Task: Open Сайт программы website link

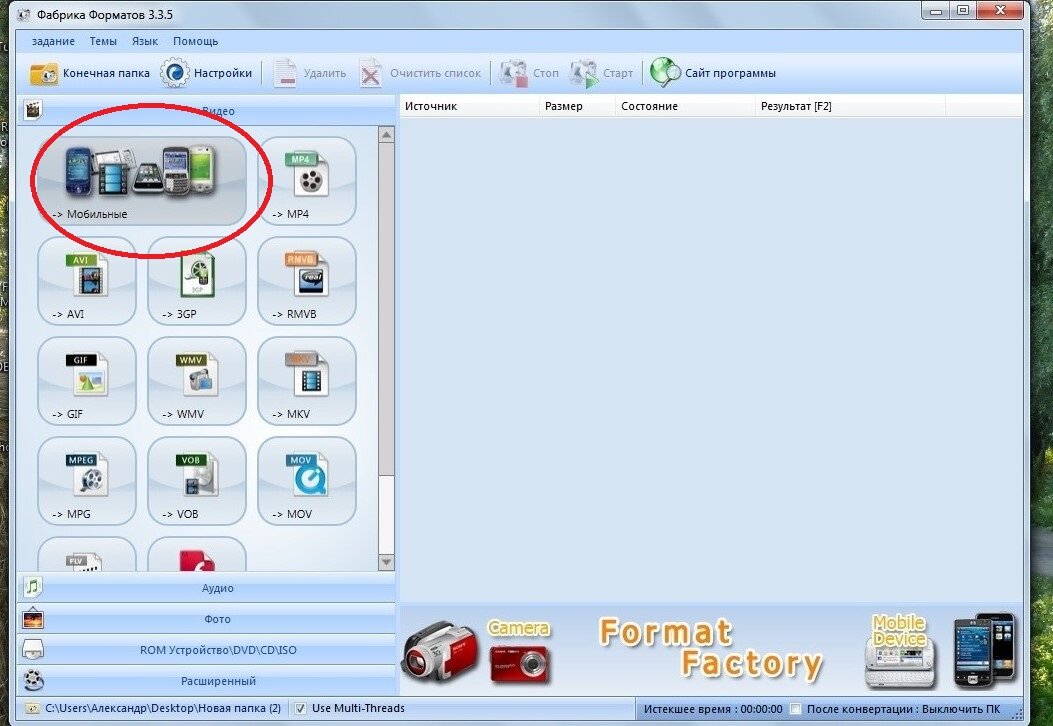Action: click(x=713, y=73)
